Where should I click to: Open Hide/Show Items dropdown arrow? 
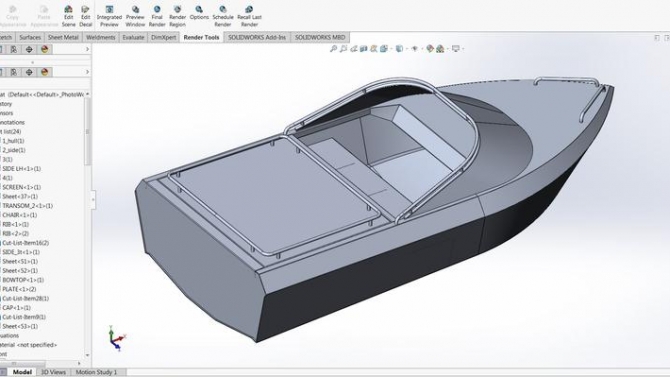point(421,49)
